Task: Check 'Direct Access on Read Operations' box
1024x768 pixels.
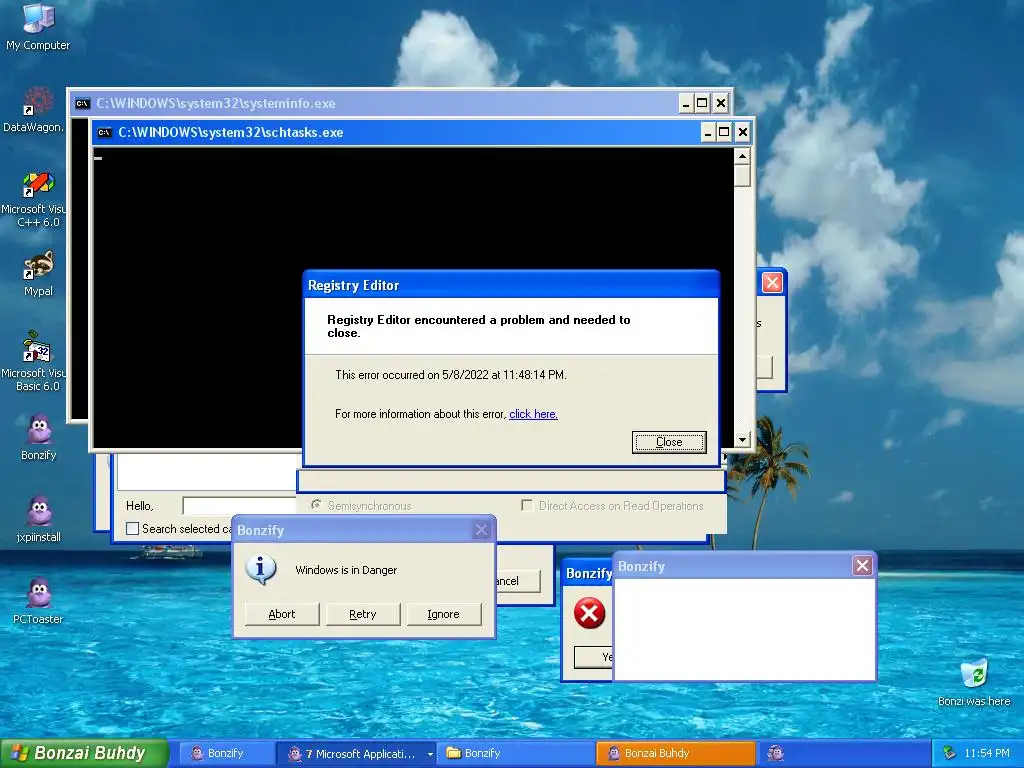Action: 527,505
